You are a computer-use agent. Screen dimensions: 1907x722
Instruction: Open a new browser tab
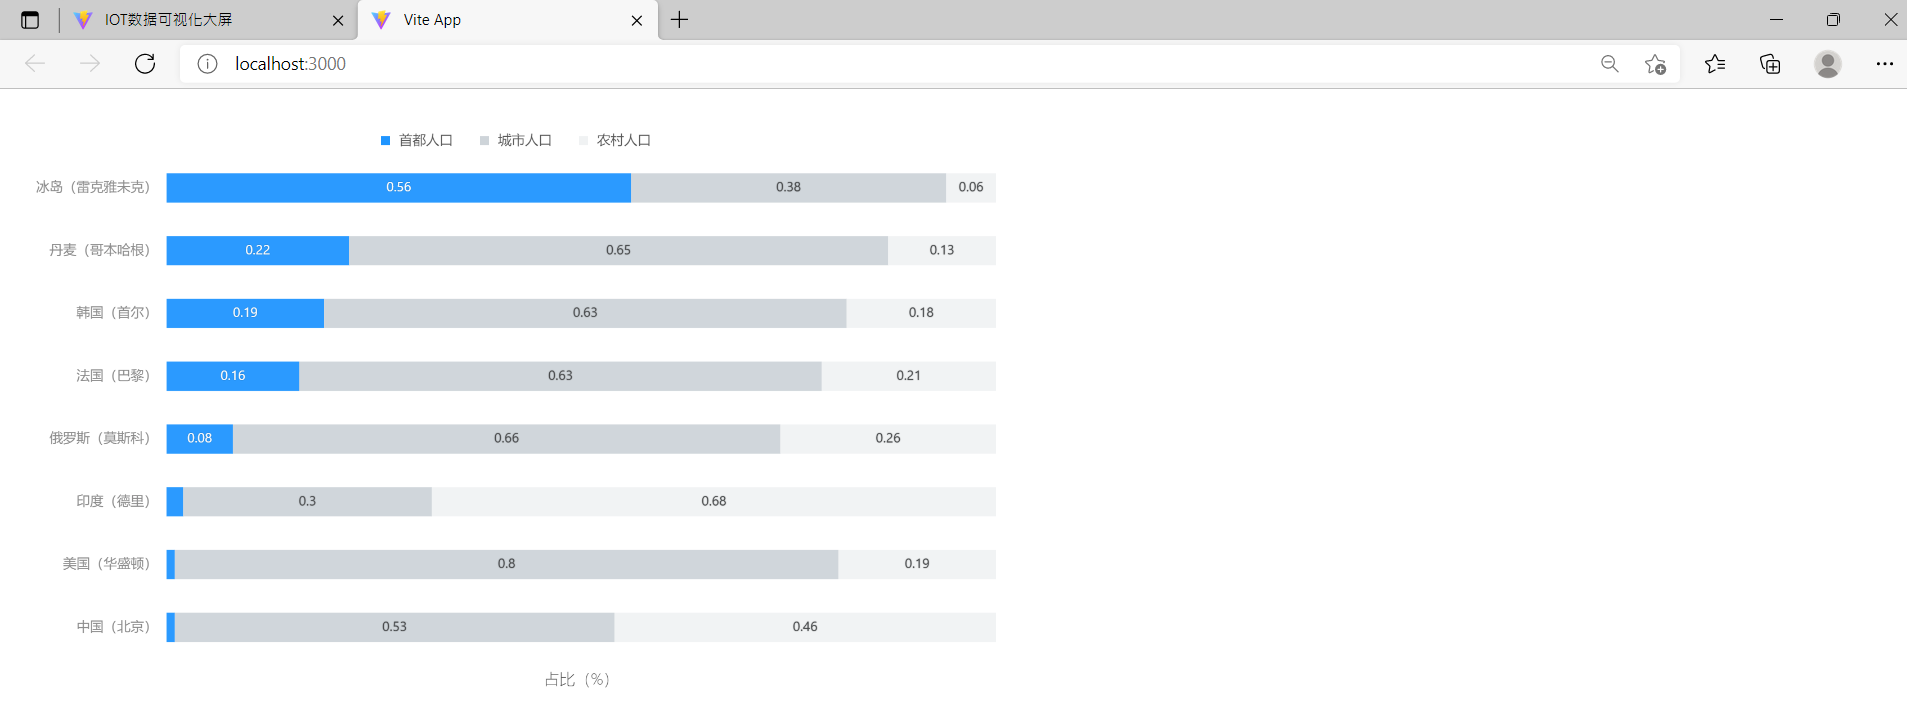[x=680, y=20]
